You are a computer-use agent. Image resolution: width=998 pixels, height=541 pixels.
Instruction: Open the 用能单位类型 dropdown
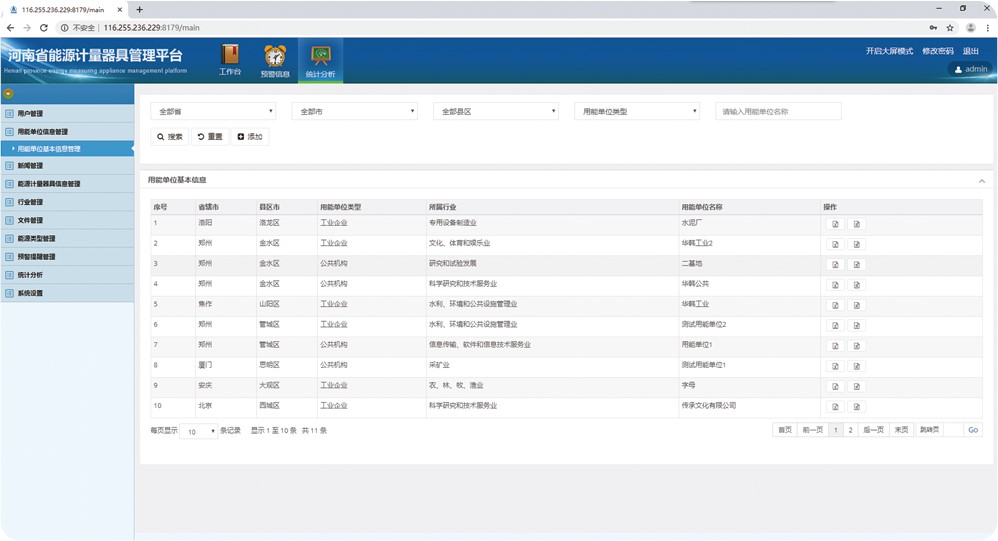[x=637, y=111]
